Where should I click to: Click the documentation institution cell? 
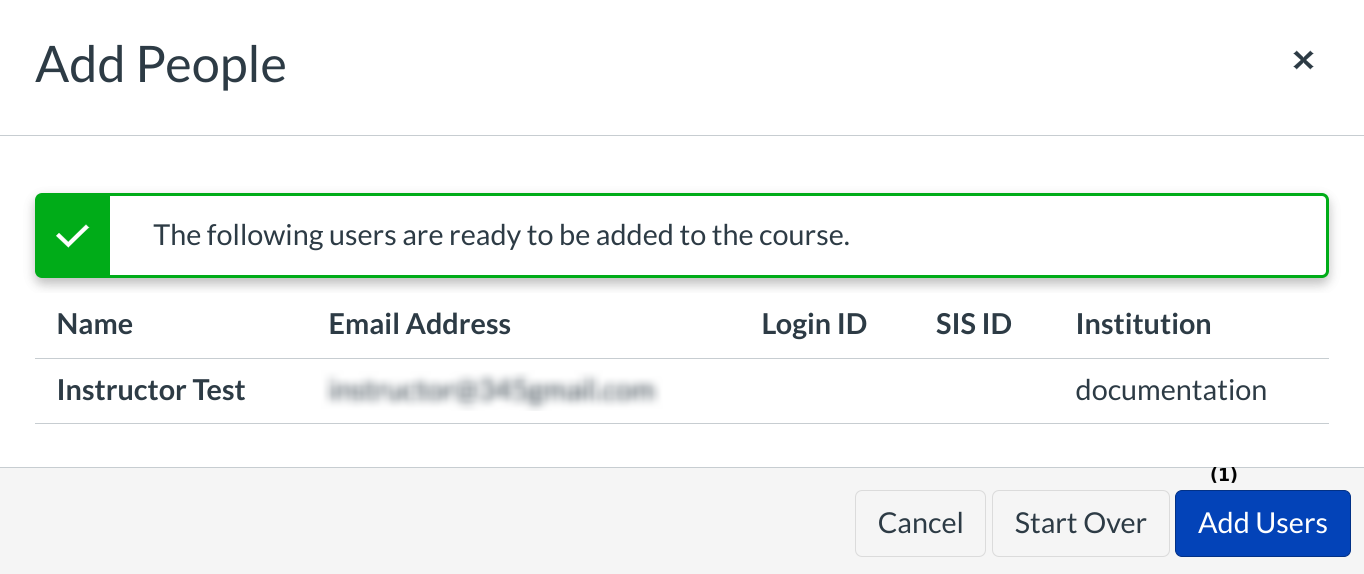(x=1171, y=390)
